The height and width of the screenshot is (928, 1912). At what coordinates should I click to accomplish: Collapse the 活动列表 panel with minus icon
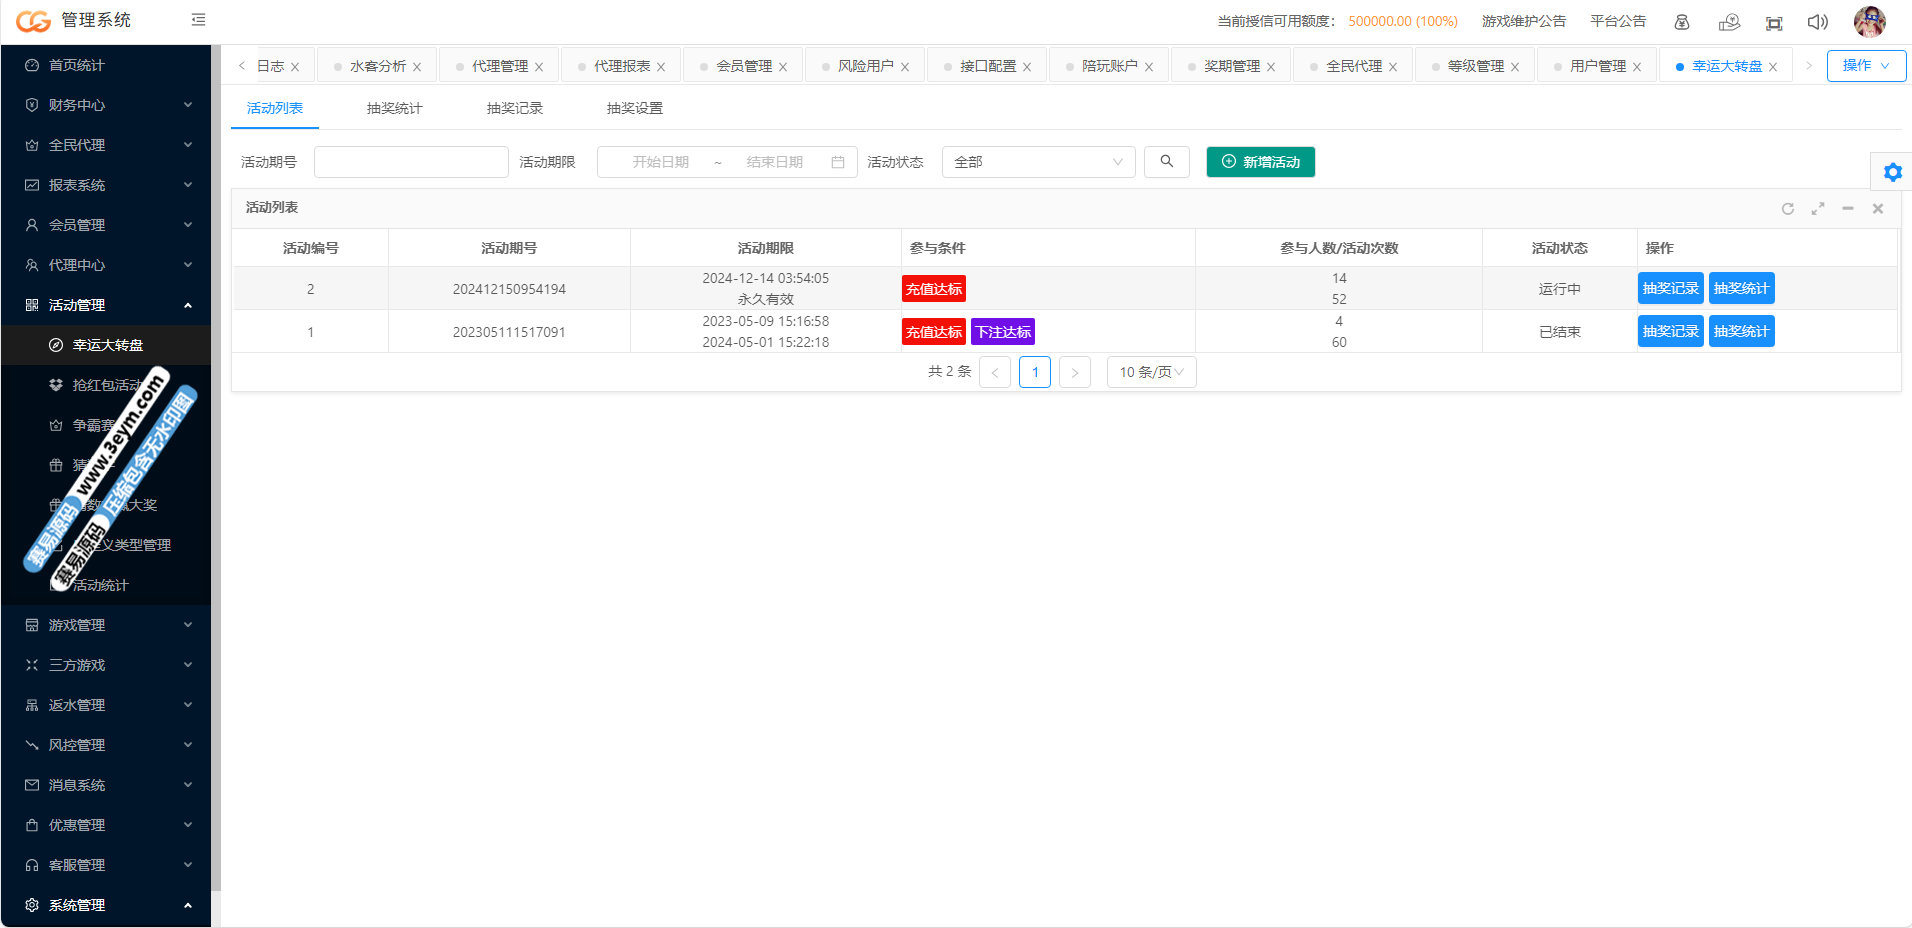pyautogui.click(x=1847, y=209)
